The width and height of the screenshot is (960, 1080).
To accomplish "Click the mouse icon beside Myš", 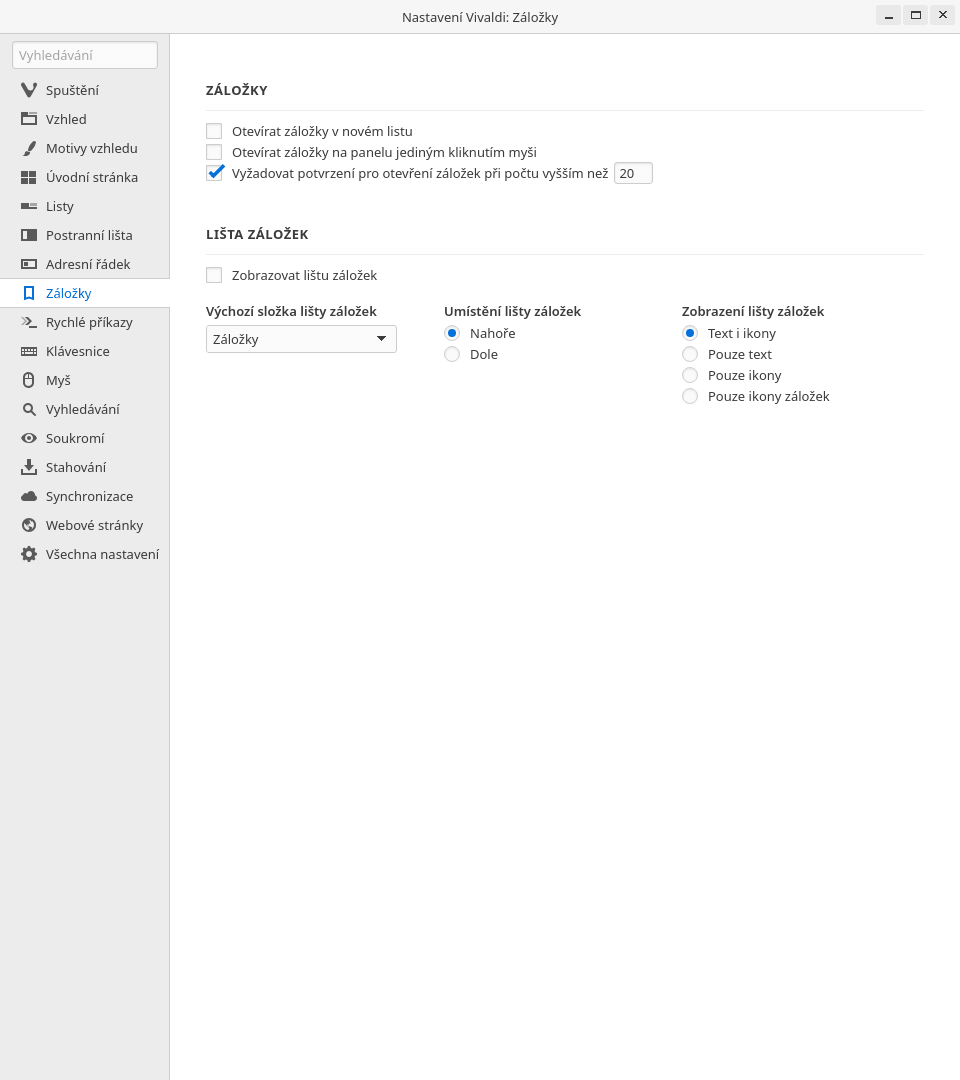I will 29,380.
